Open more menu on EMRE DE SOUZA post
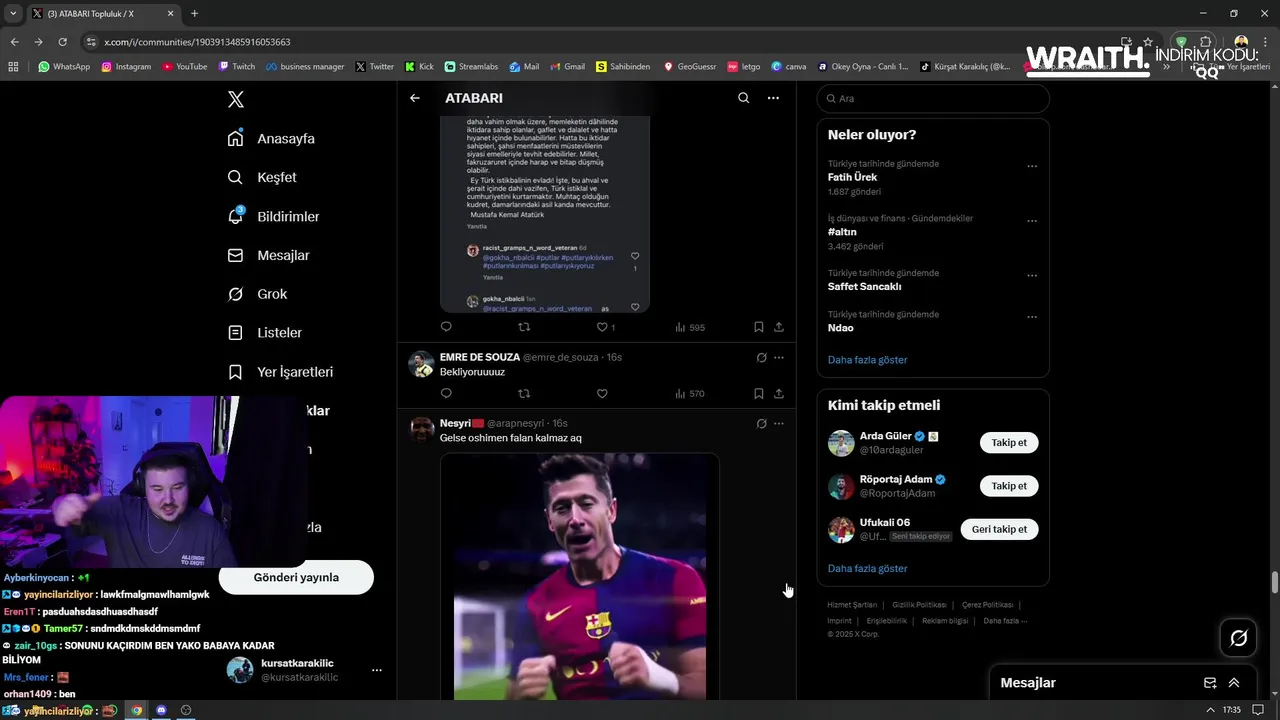 coord(779,357)
